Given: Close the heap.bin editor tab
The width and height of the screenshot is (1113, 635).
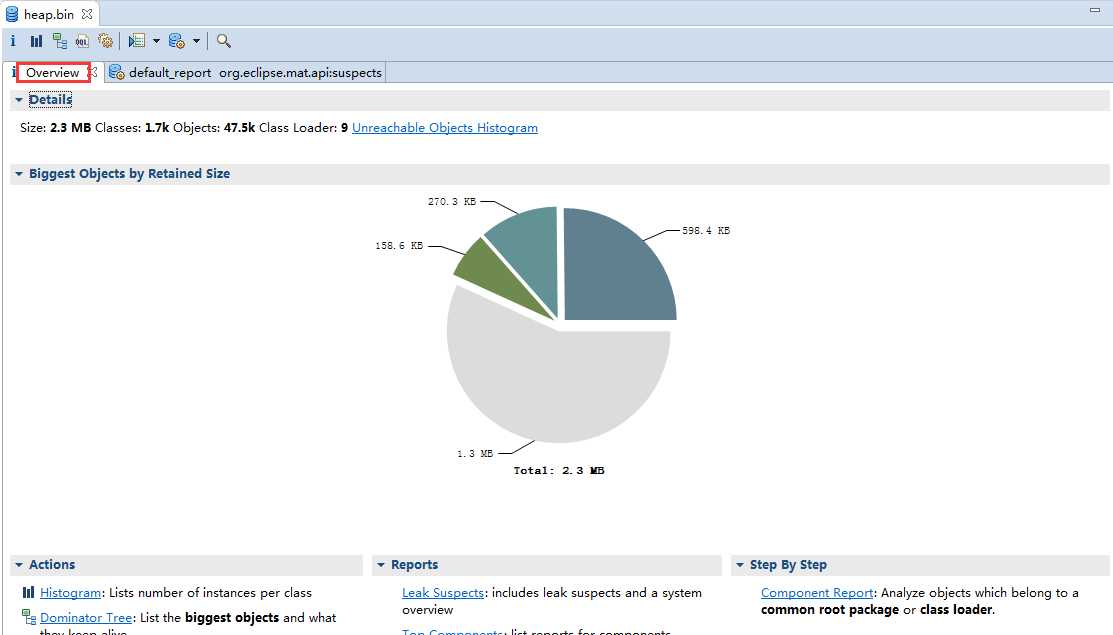Looking at the screenshot, I should [x=87, y=14].
